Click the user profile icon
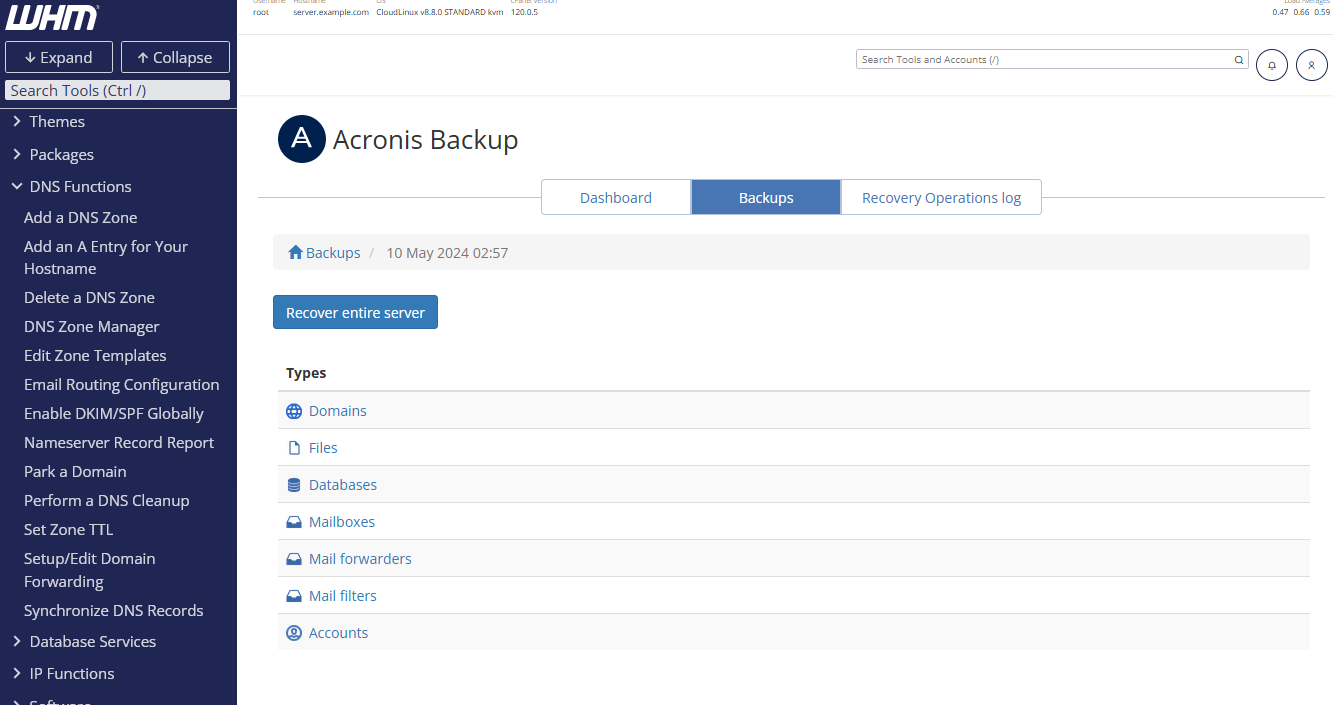The image size is (1333, 705). click(1311, 64)
